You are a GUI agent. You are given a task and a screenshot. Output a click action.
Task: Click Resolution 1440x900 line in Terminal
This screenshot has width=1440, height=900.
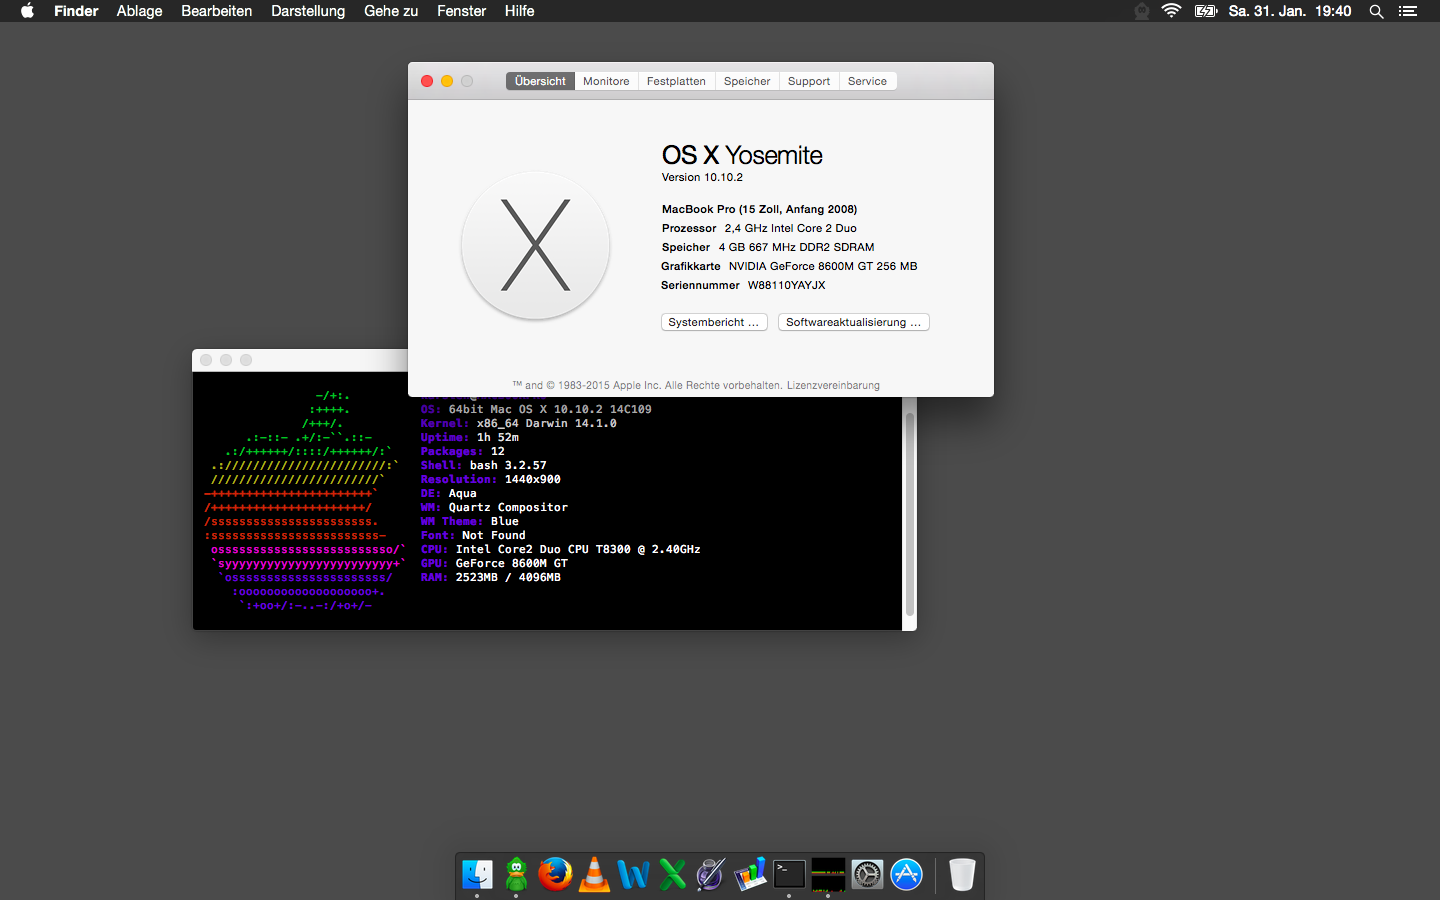(490, 479)
